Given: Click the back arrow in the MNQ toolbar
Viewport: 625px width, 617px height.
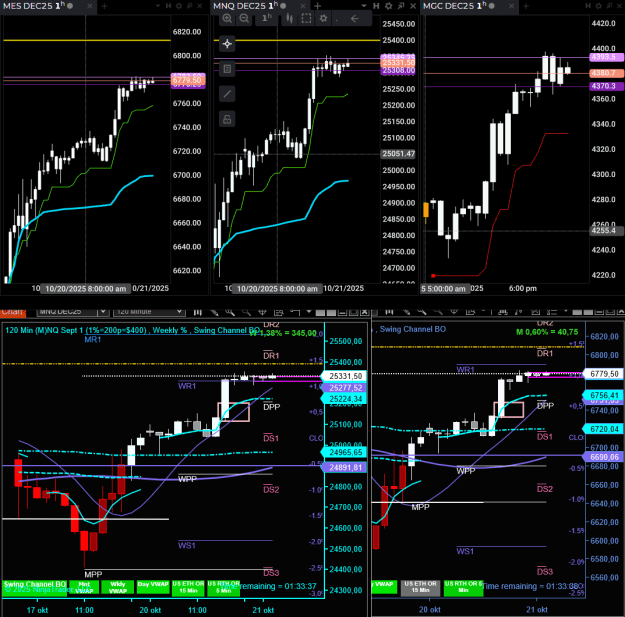Looking at the screenshot, I should click(x=355, y=18).
